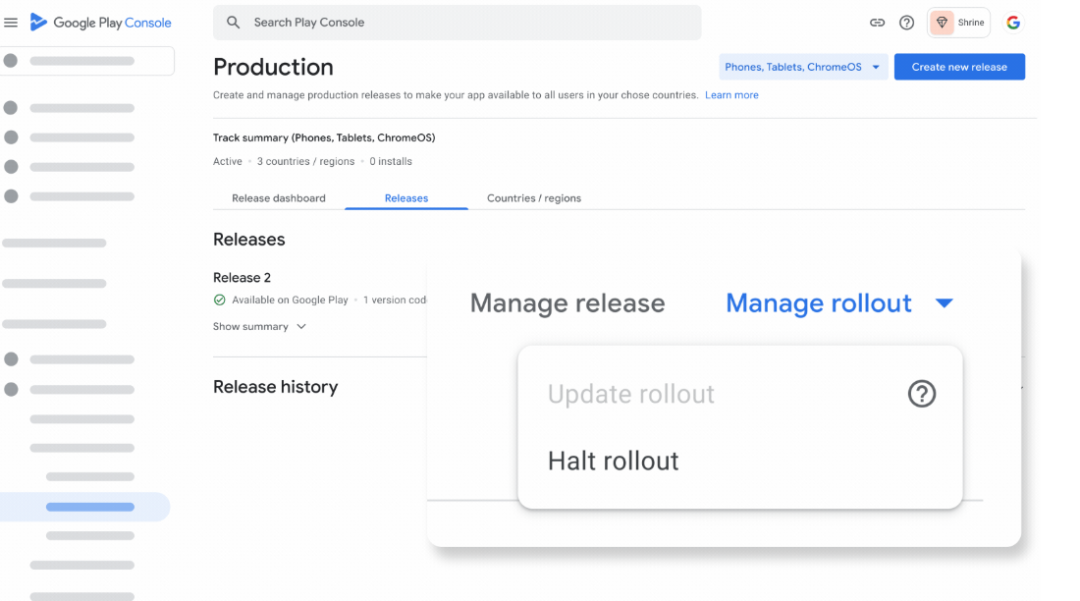
Task: Click the Release history heading
Action: coord(276,387)
